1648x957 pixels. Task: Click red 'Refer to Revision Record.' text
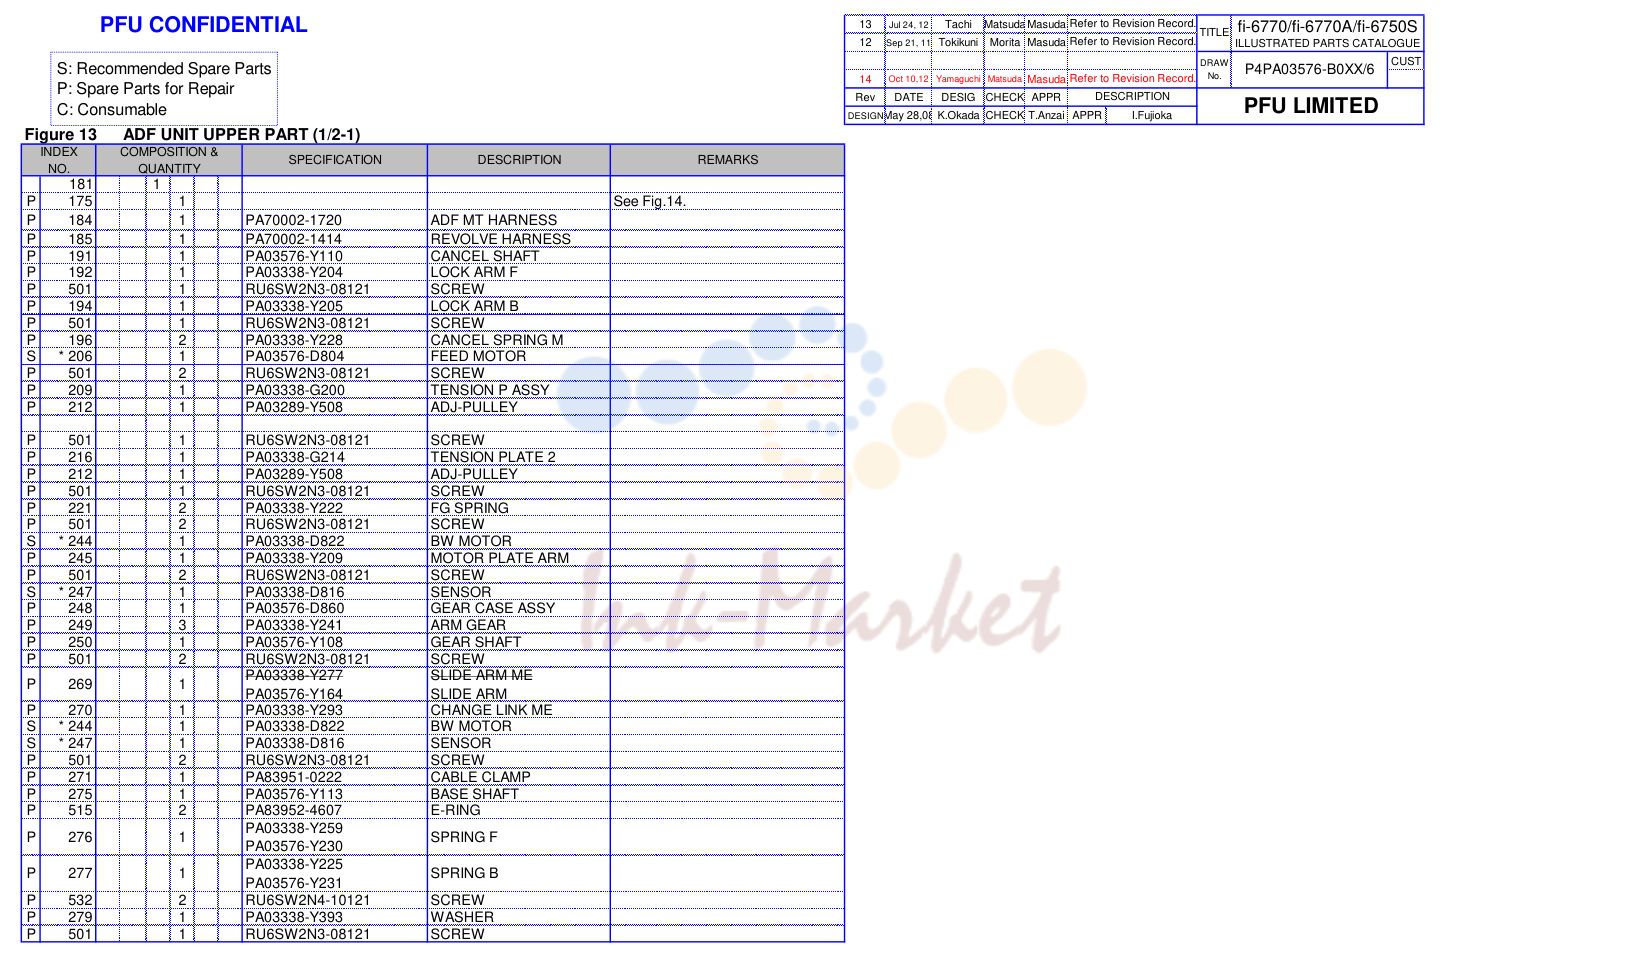(x=1132, y=78)
